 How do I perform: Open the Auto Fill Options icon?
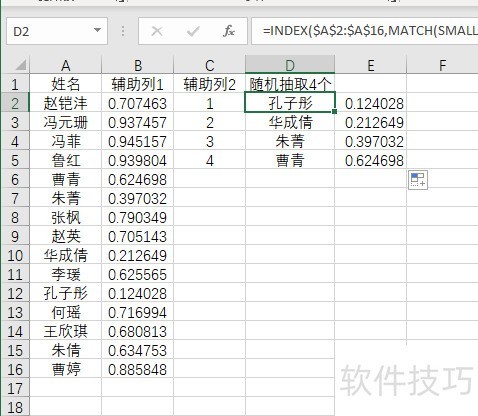418,180
